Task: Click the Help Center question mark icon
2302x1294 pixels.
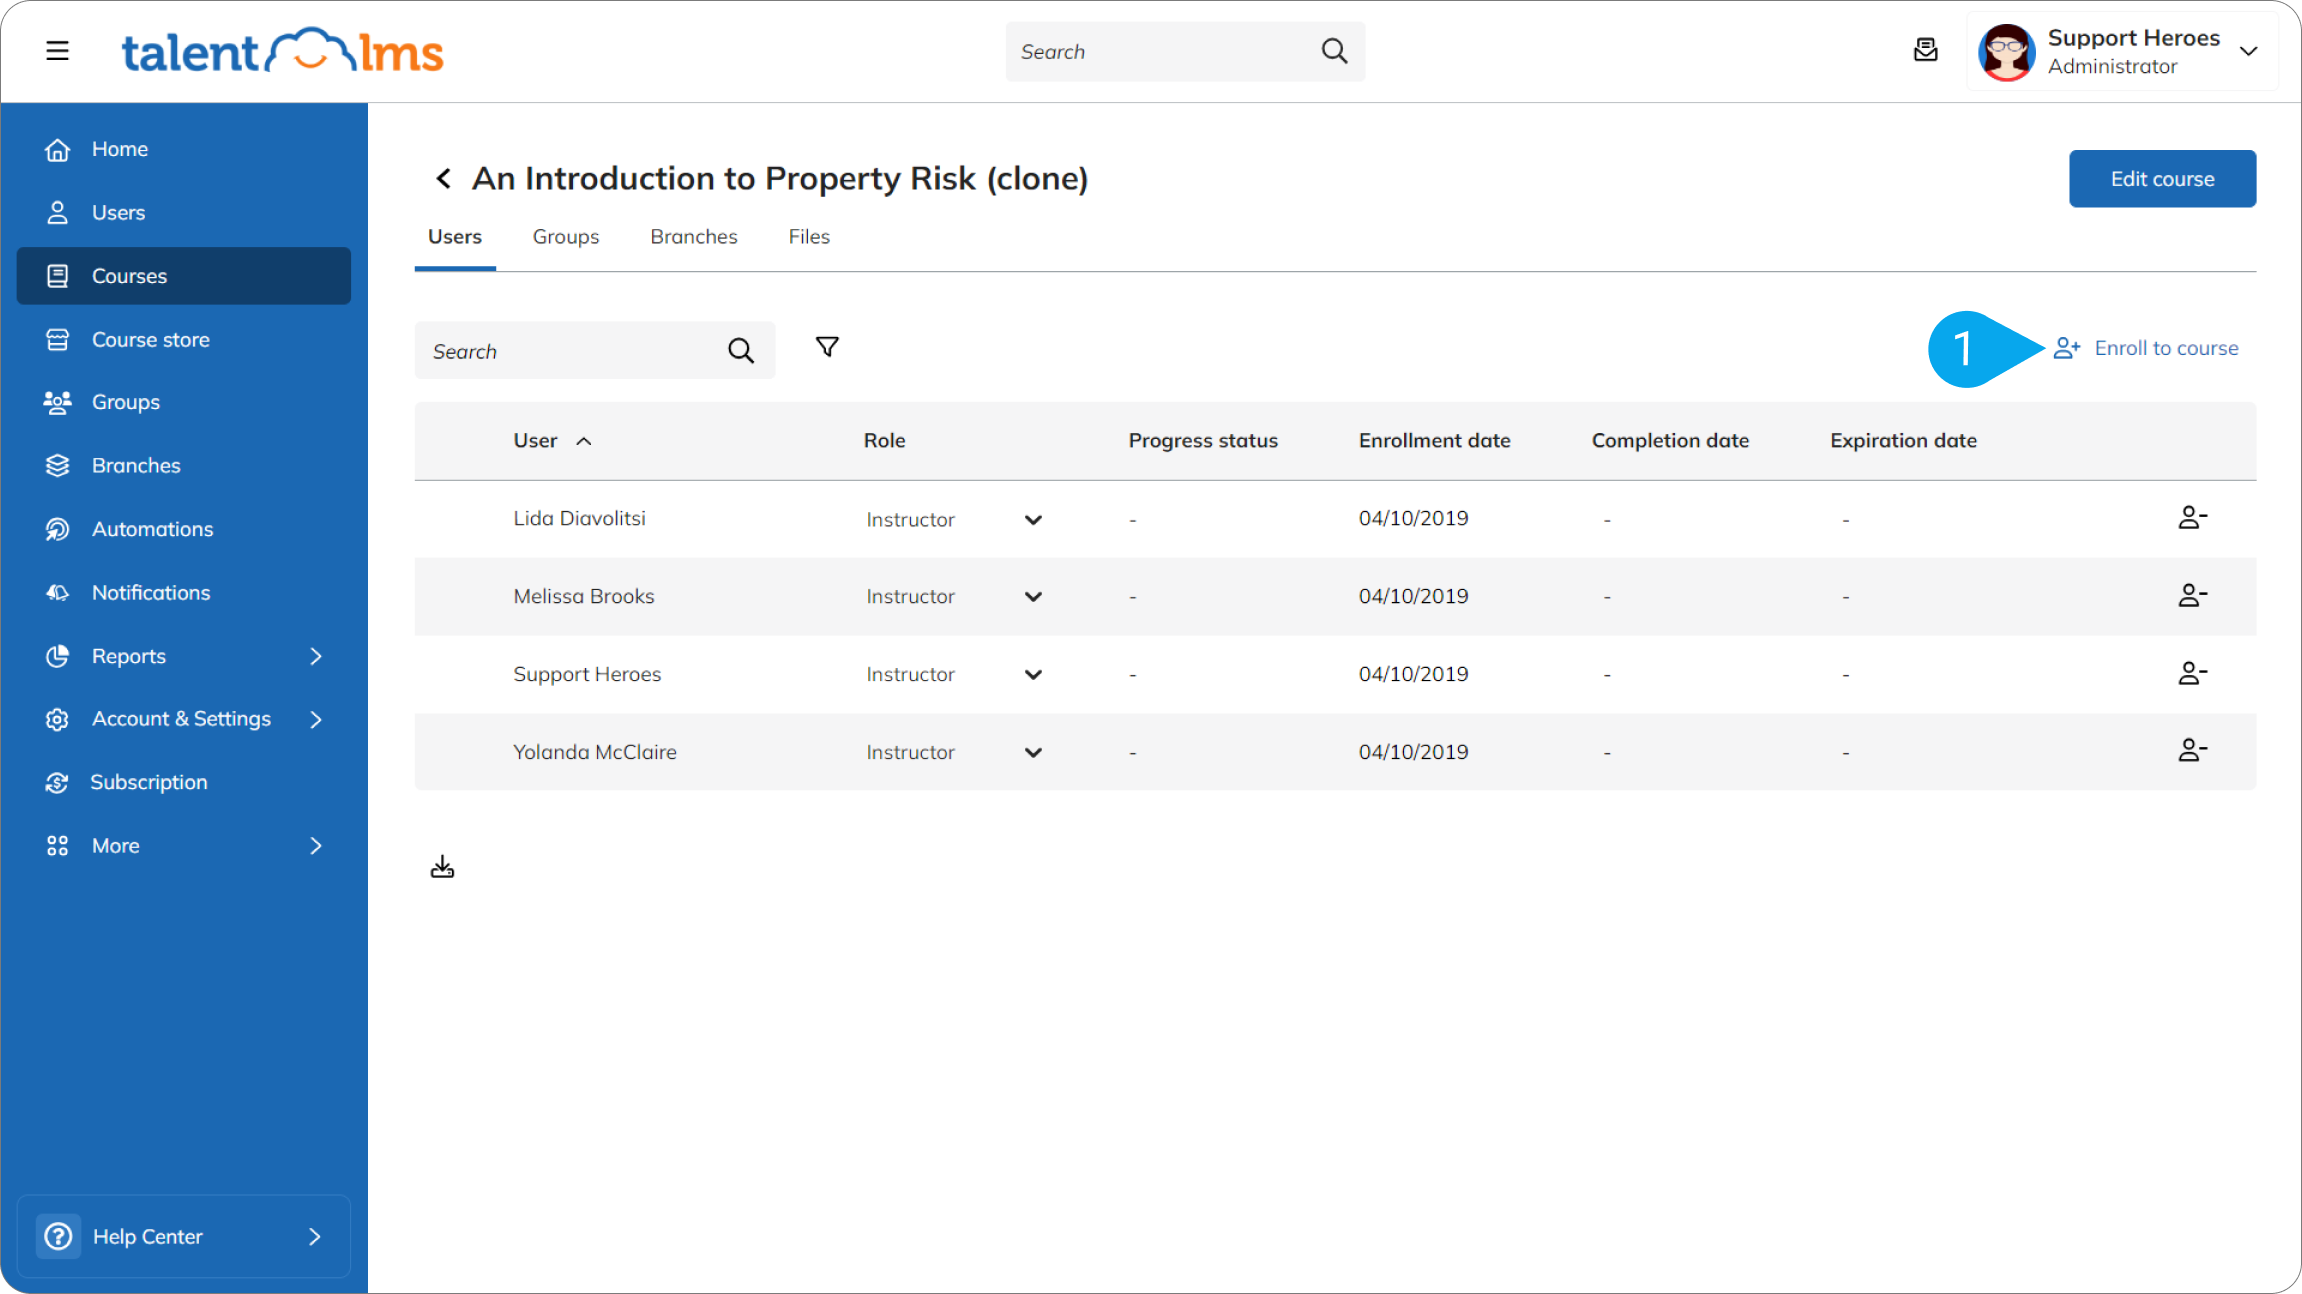Action: pyautogui.click(x=59, y=1236)
